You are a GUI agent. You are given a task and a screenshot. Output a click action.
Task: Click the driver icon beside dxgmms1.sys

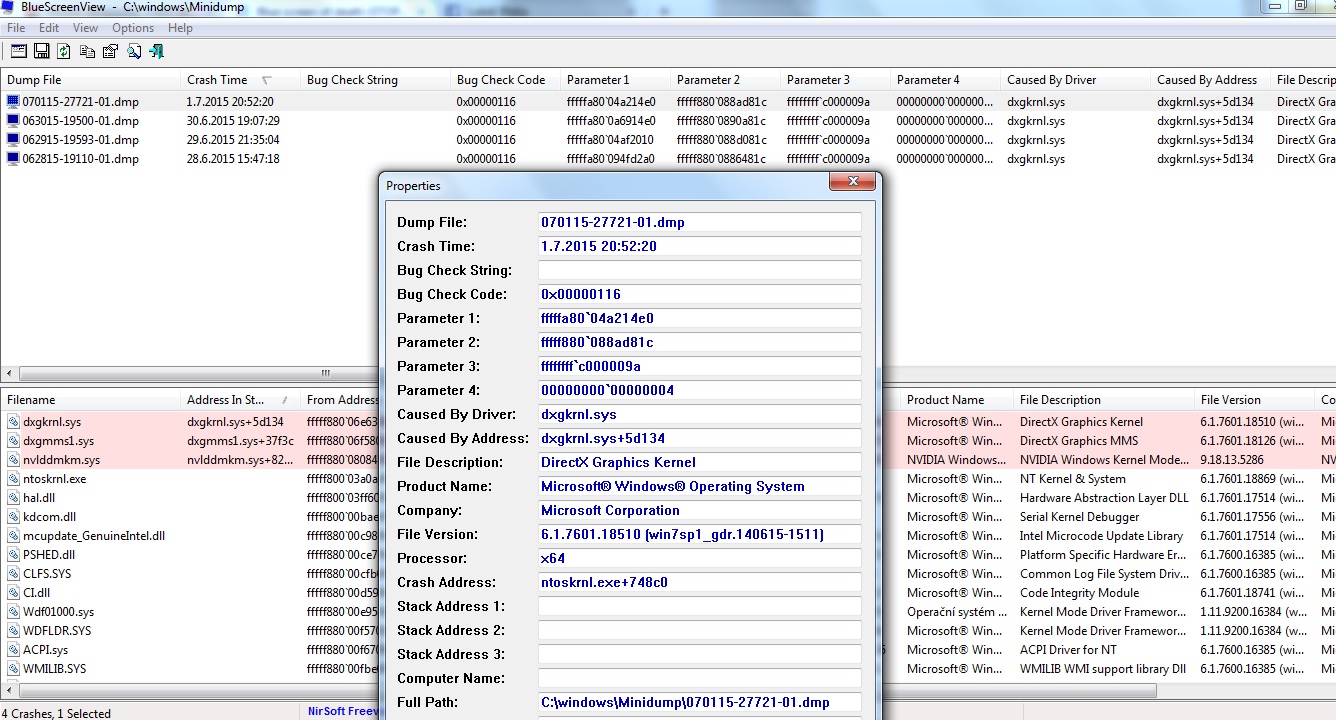(x=13, y=441)
